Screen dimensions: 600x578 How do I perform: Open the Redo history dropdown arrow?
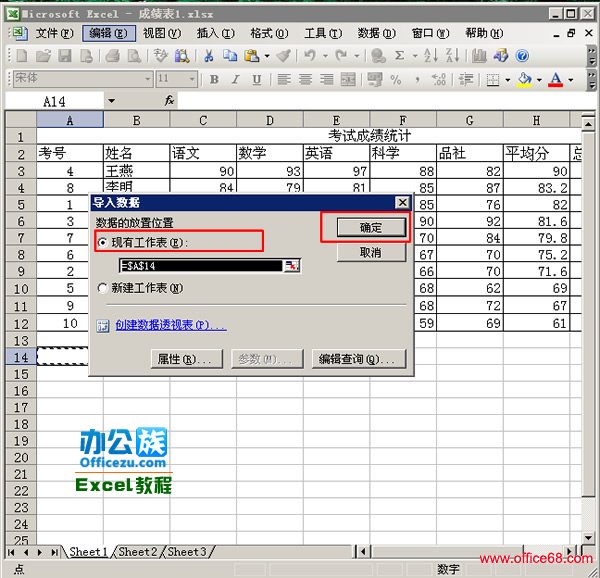click(x=356, y=56)
